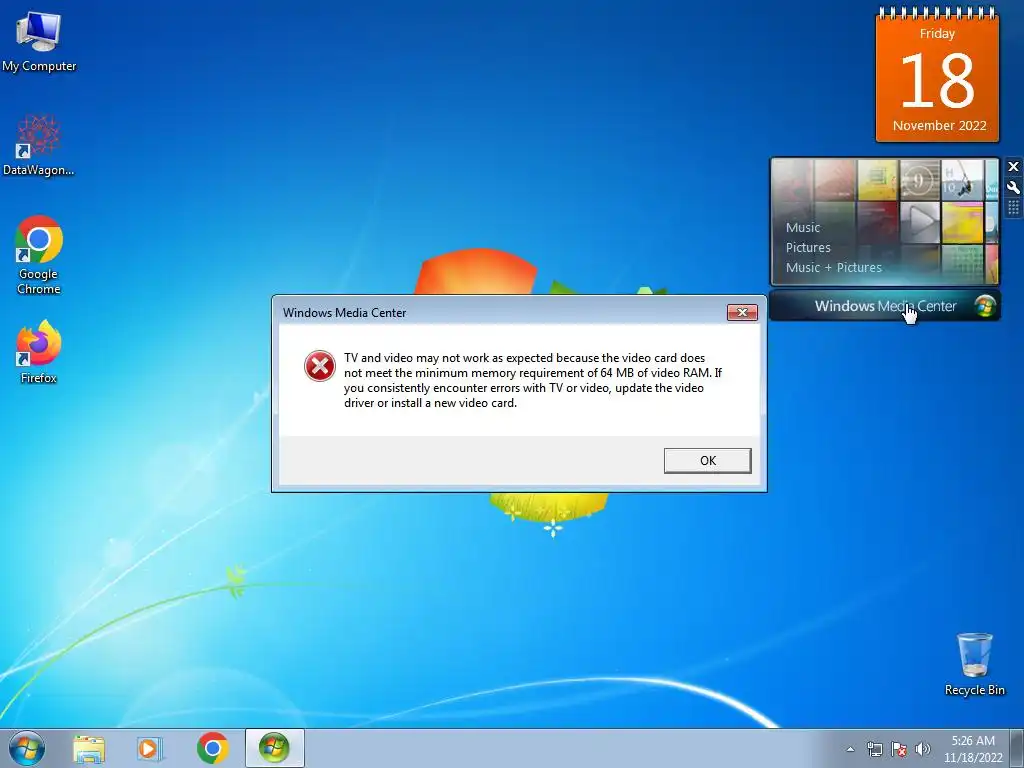1024x768 pixels.
Task: Open the My Computer desktop icon
Action: (x=39, y=41)
